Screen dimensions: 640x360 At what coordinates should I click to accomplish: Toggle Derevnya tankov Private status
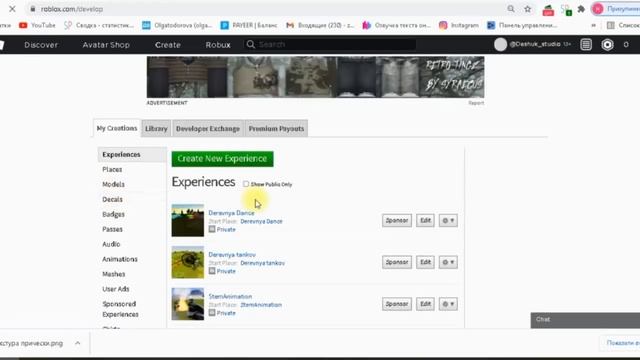(x=222, y=271)
